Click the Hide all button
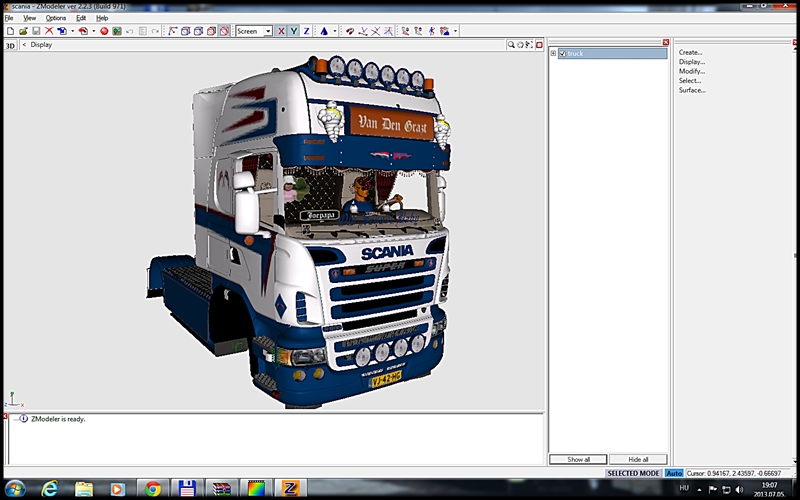The height and width of the screenshot is (500, 800). [x=637, y=459]
